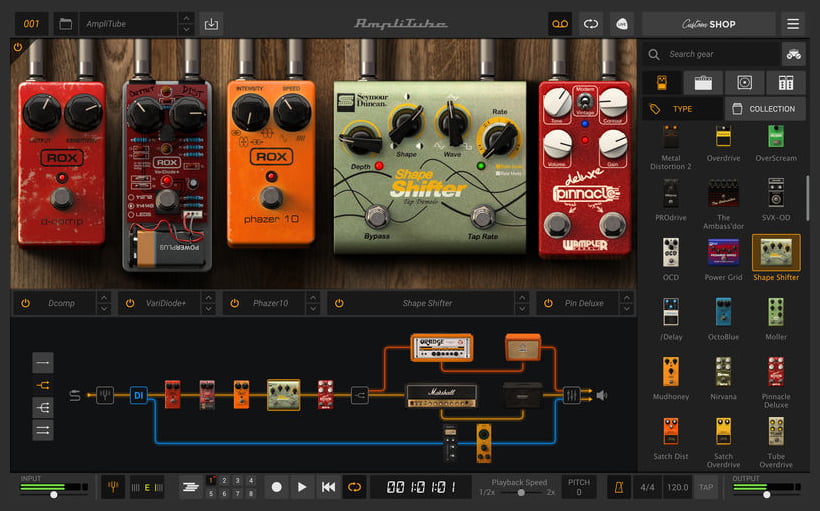Image resolution: width=820 pixels, height=511 pixels.
Task: Select OverScream pedal in gear list
Action: pyautogui.click(x=776, y=144)
